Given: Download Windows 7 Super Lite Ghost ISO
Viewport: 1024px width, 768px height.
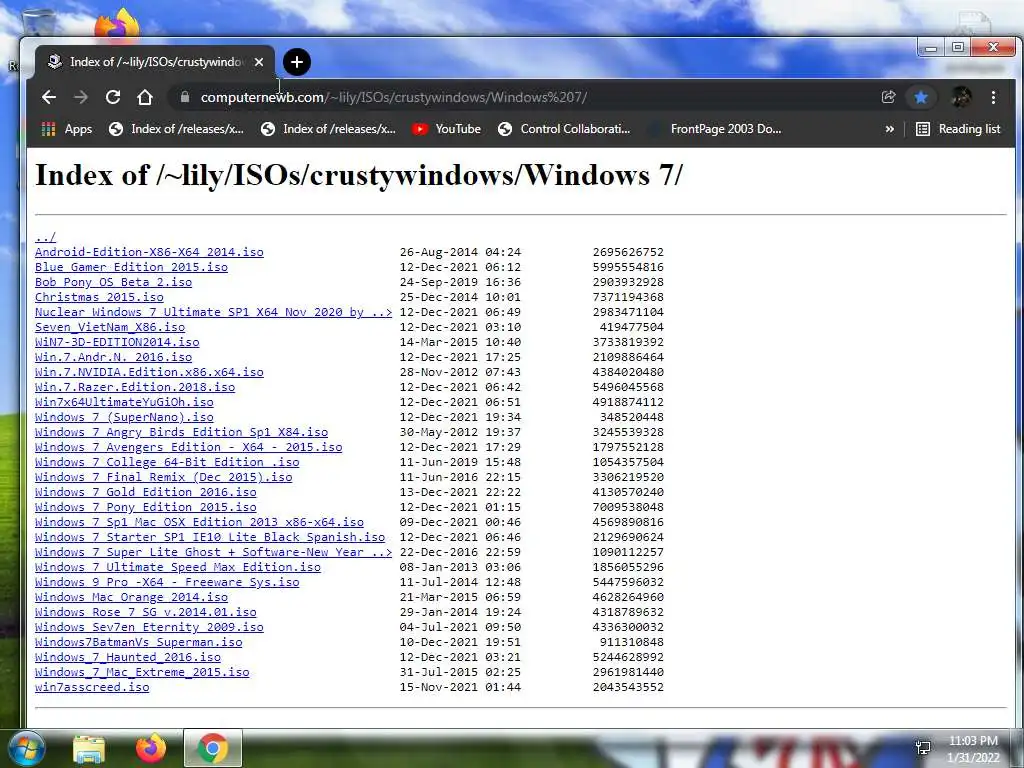Looking at the screenshot, I should click(214, 552).
